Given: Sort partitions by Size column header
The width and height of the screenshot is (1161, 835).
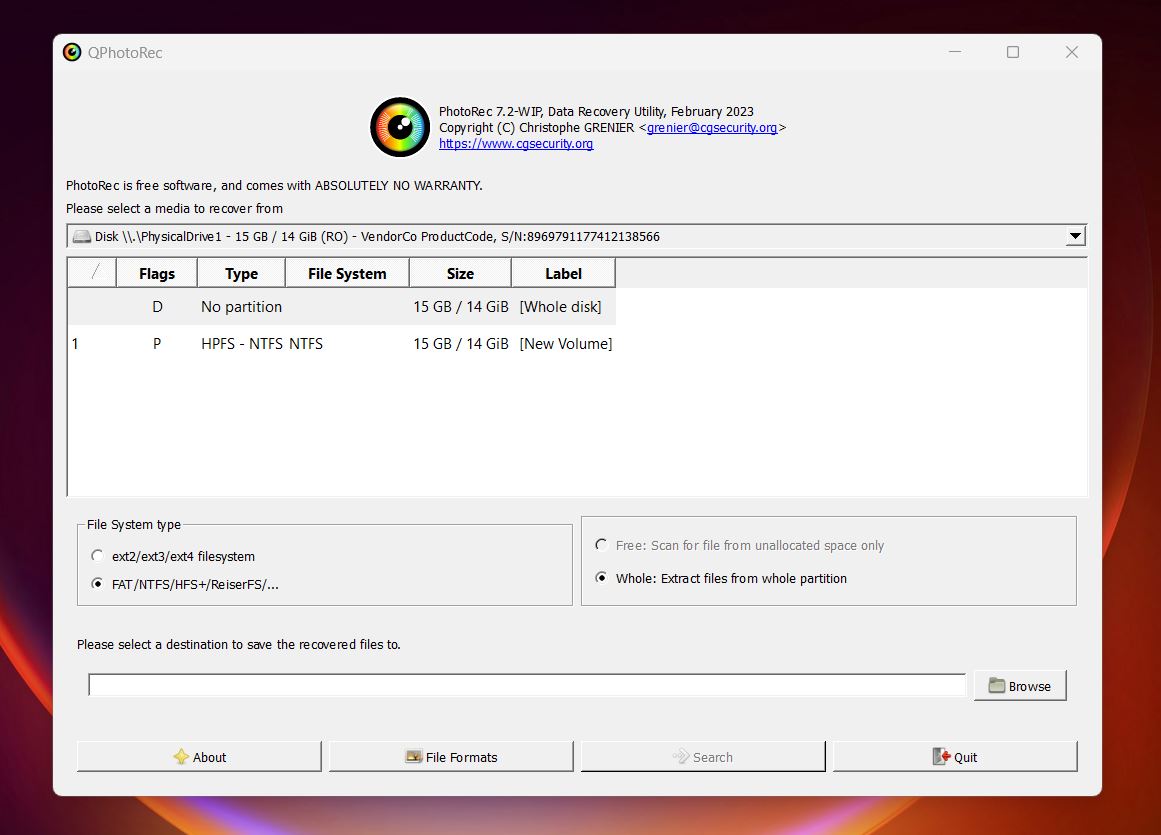Looking at the screenshot, I should point(460,273).
